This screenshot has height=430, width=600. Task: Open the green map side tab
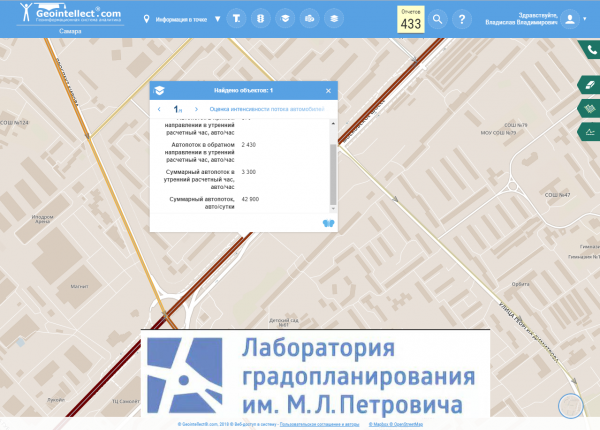pyautogui.click(x=590, y=108)
